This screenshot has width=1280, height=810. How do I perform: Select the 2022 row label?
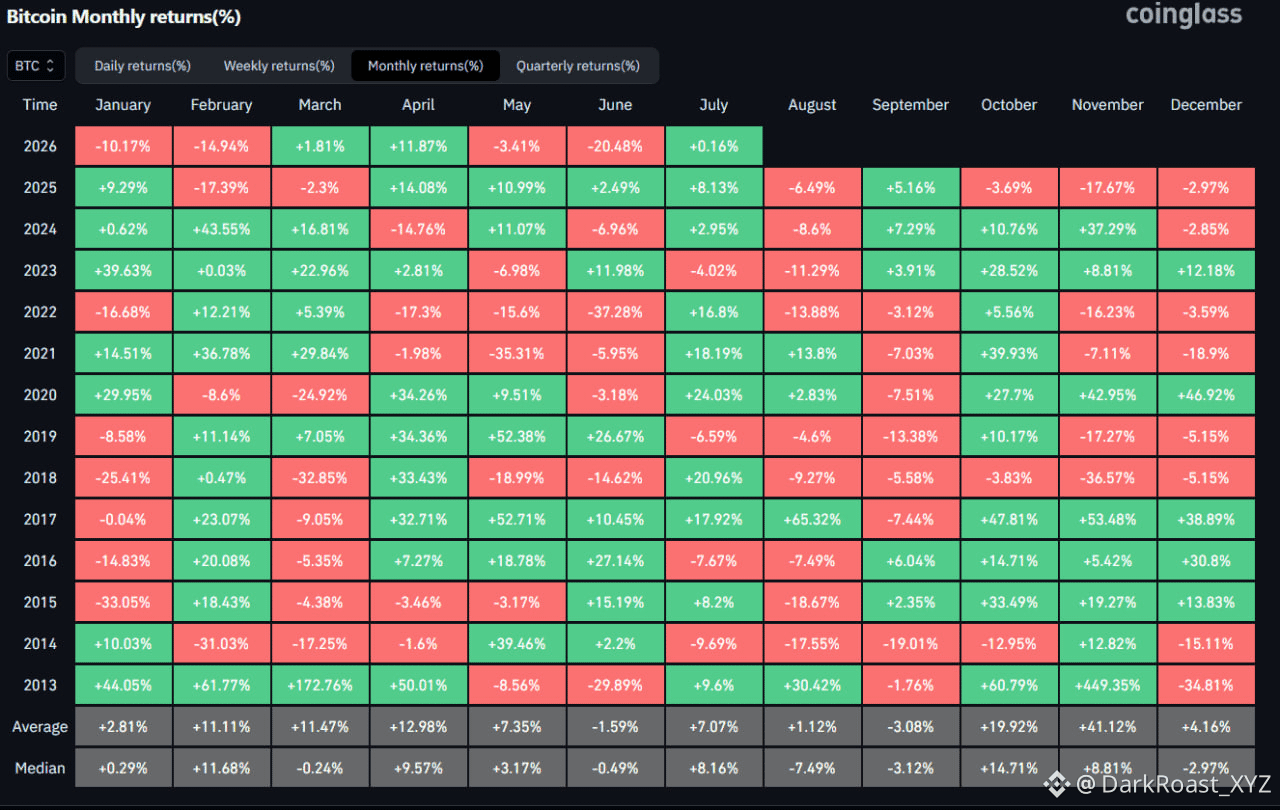[40, 312]
